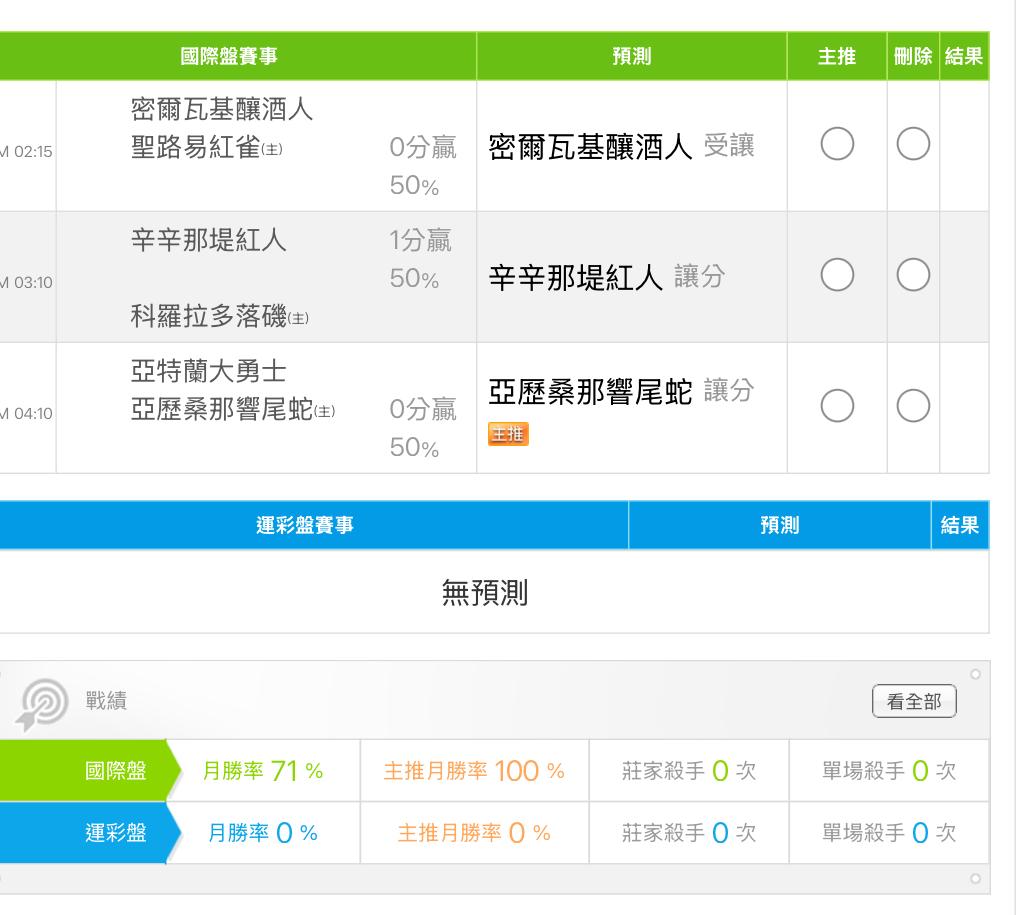
Task: Click the 運彩盤賽事 blue column header
Action: point(305,525)
